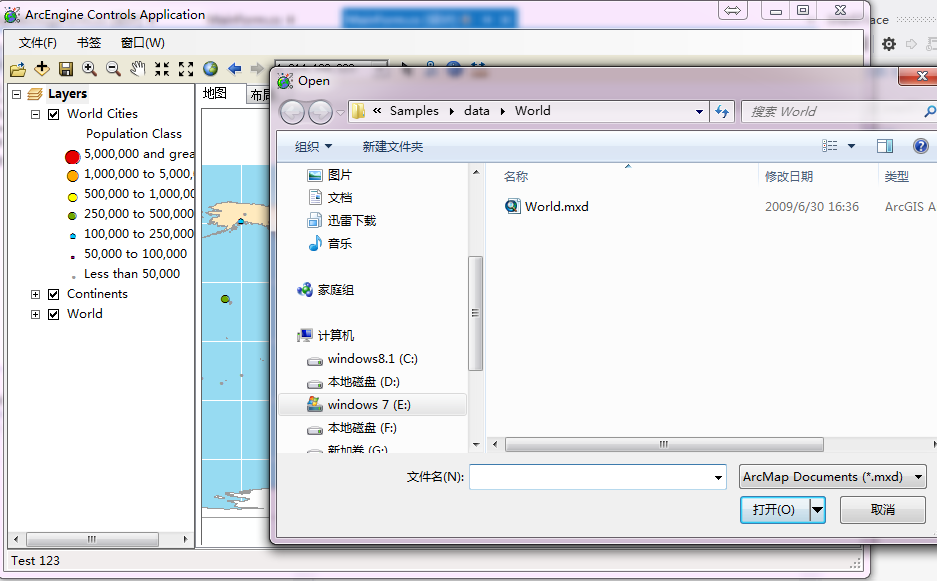The image size is (937, 581).
Task: Select the windows 7 (E:) drive
Action: (372, 405)
